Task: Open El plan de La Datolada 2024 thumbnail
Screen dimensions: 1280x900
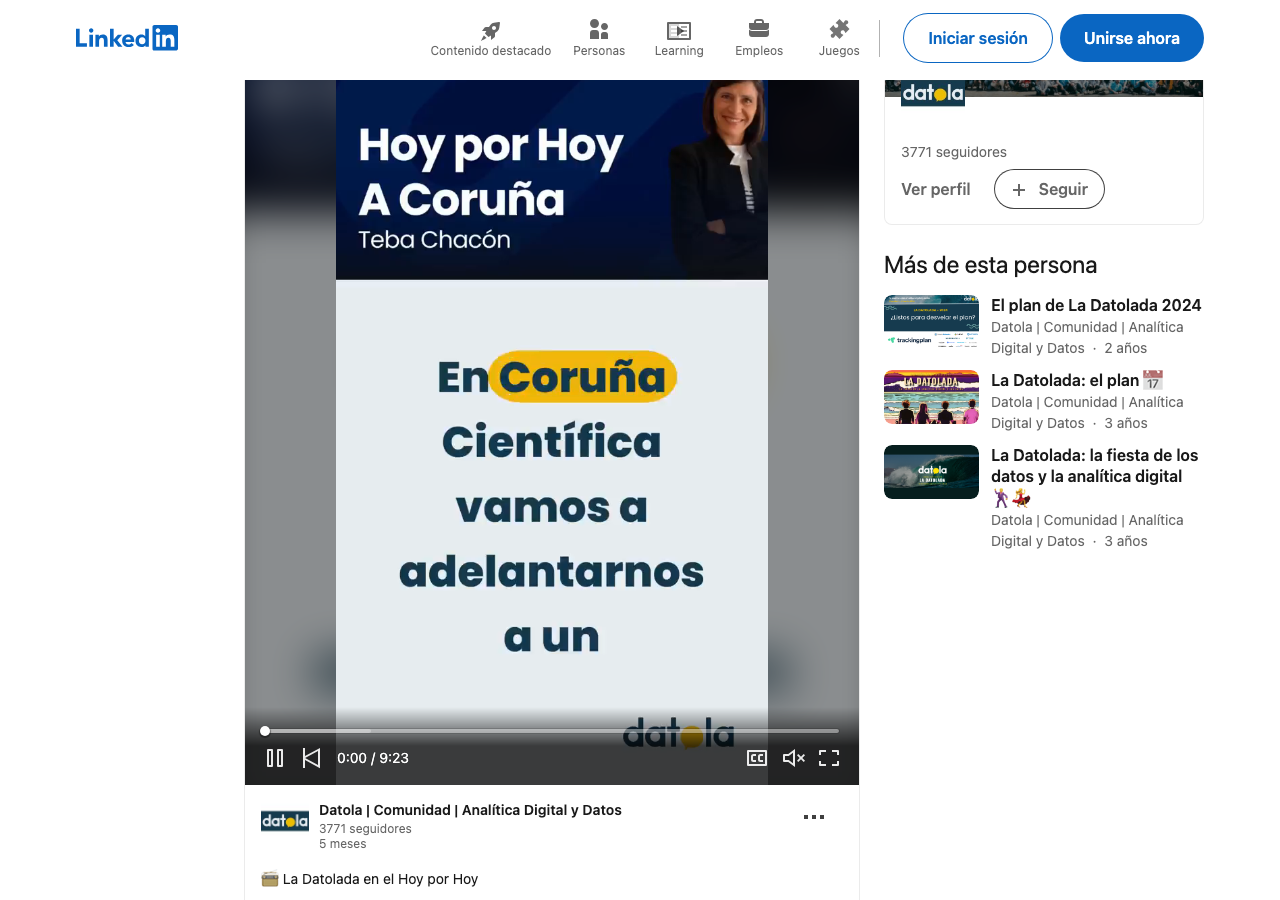Action: (931, 321)
